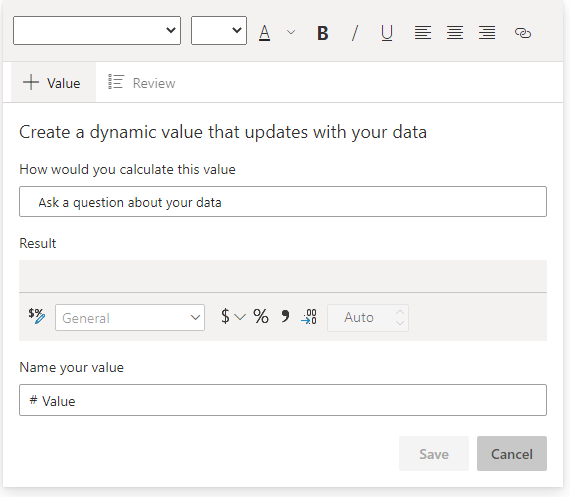Toggle italic text formatting
Viewport: 570px width, 497px height.
pyautogui.click(x=355, y=33)
